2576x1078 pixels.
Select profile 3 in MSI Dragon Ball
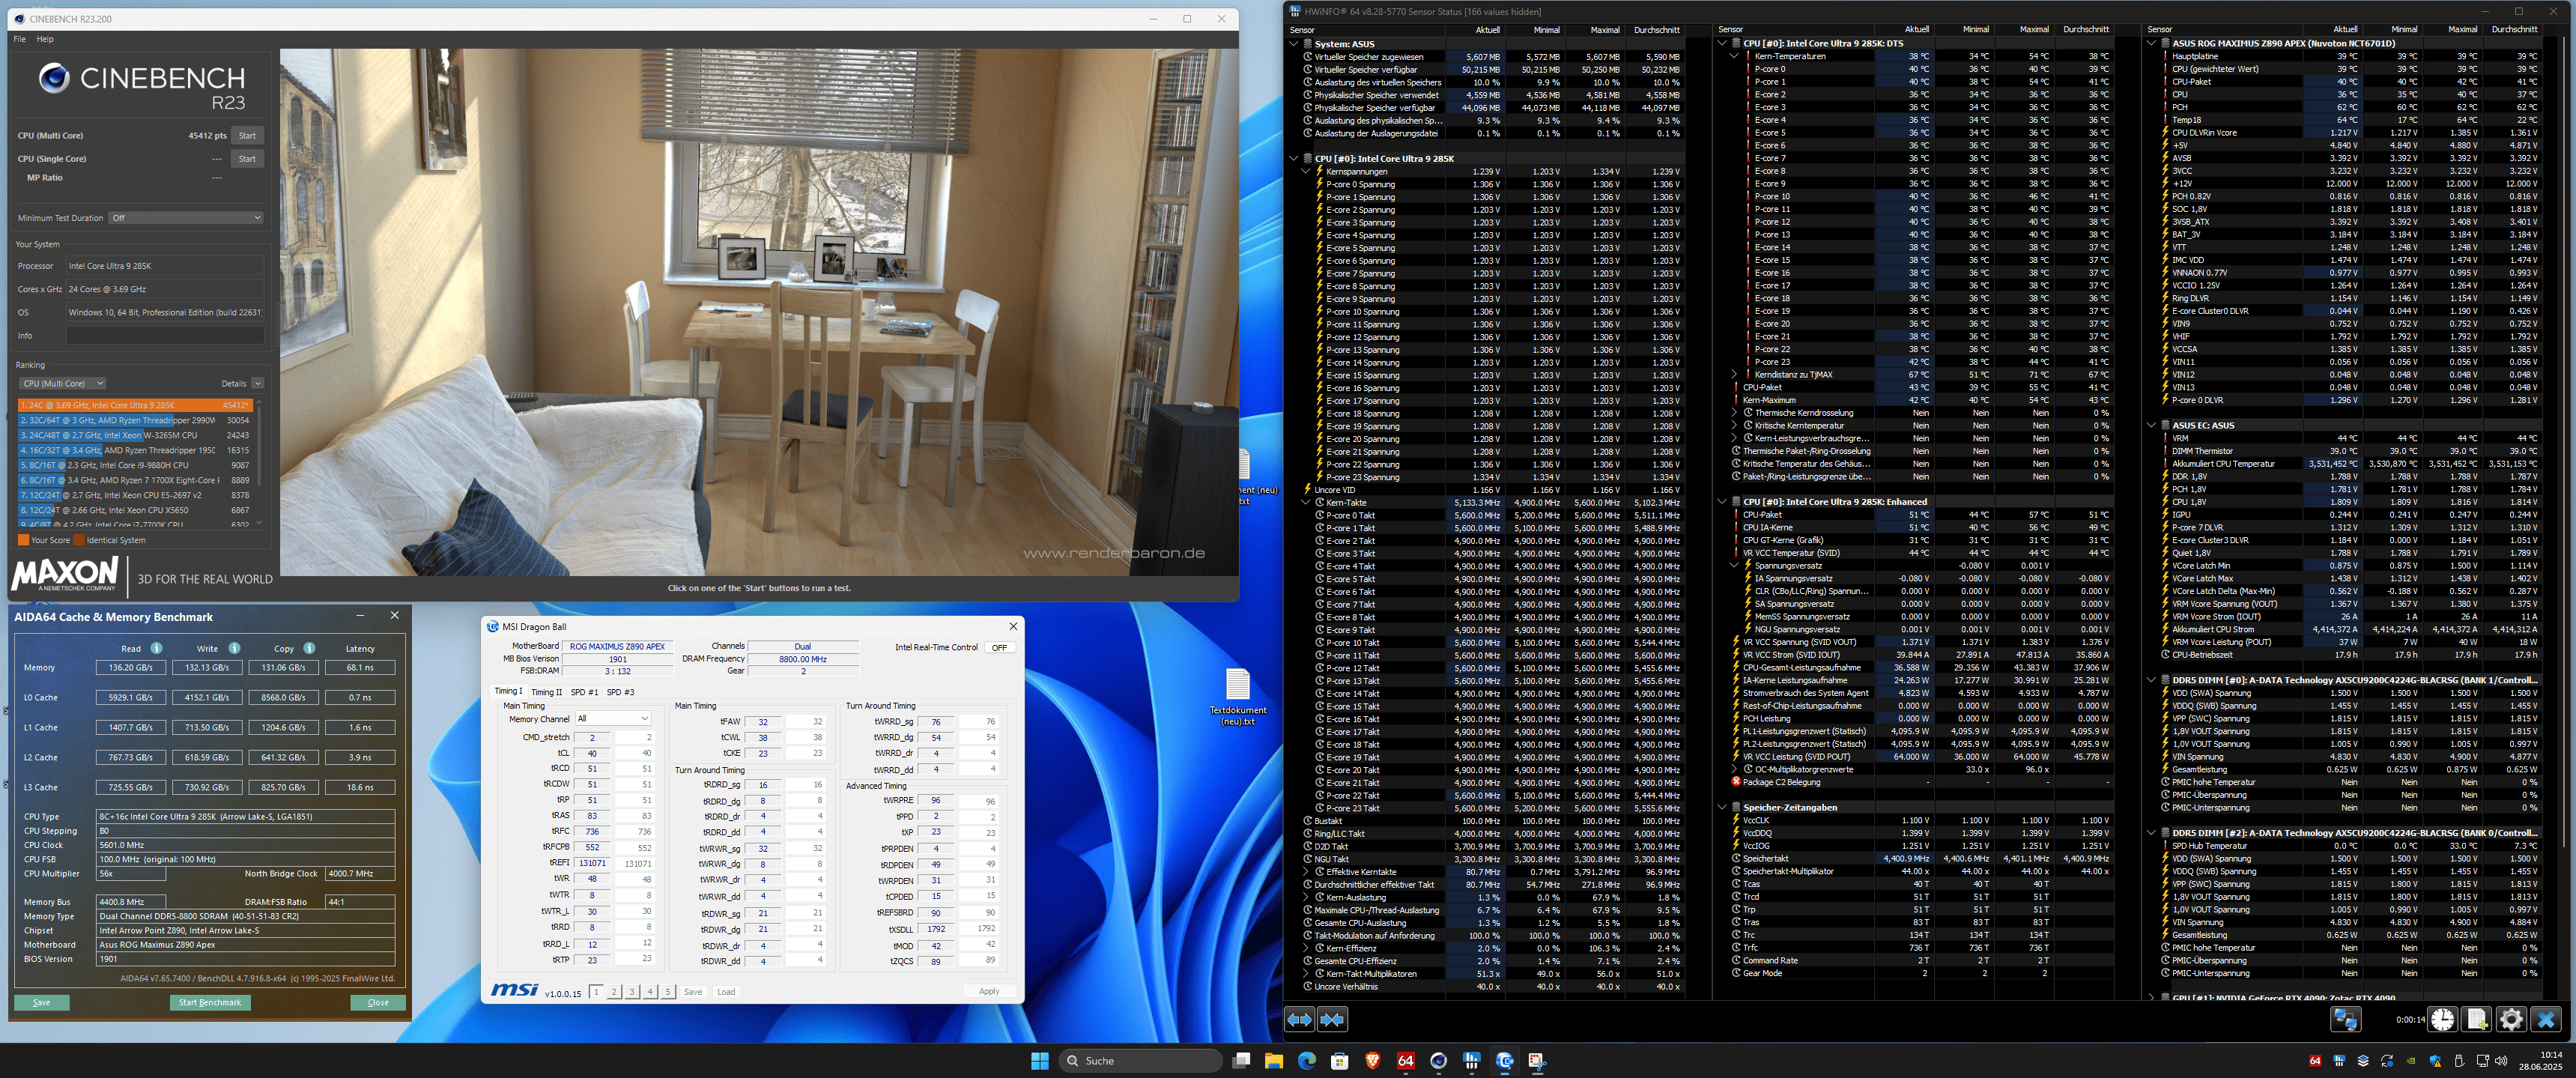632,992
